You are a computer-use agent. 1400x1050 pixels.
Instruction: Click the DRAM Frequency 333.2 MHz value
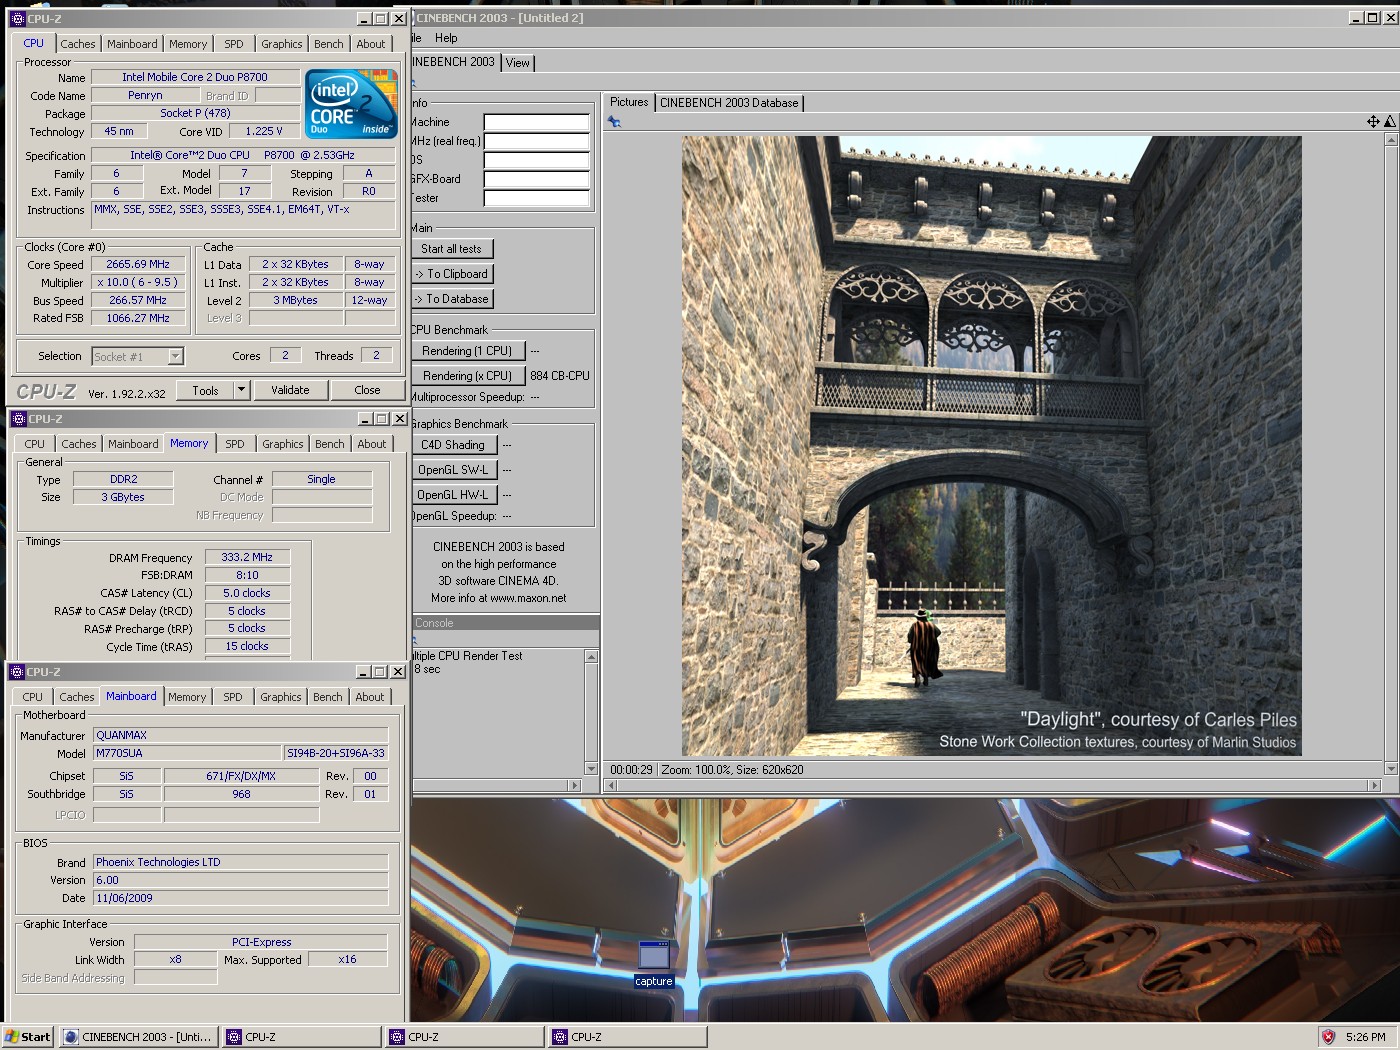point(247,557)
